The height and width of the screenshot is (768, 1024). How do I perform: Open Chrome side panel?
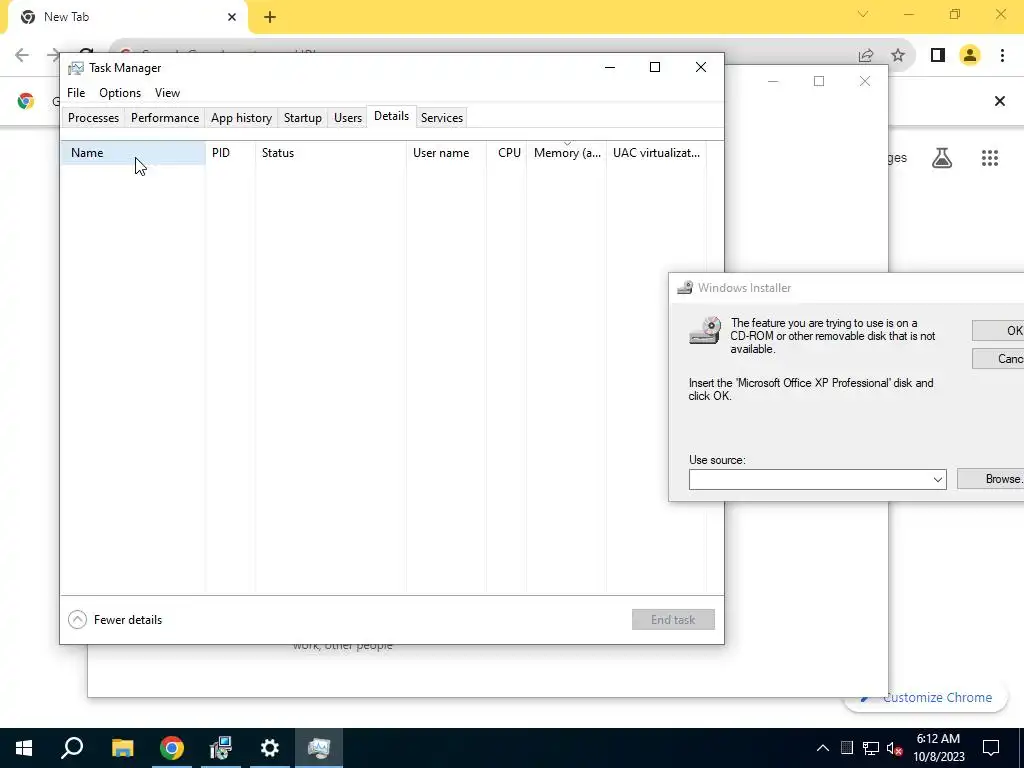938,56
